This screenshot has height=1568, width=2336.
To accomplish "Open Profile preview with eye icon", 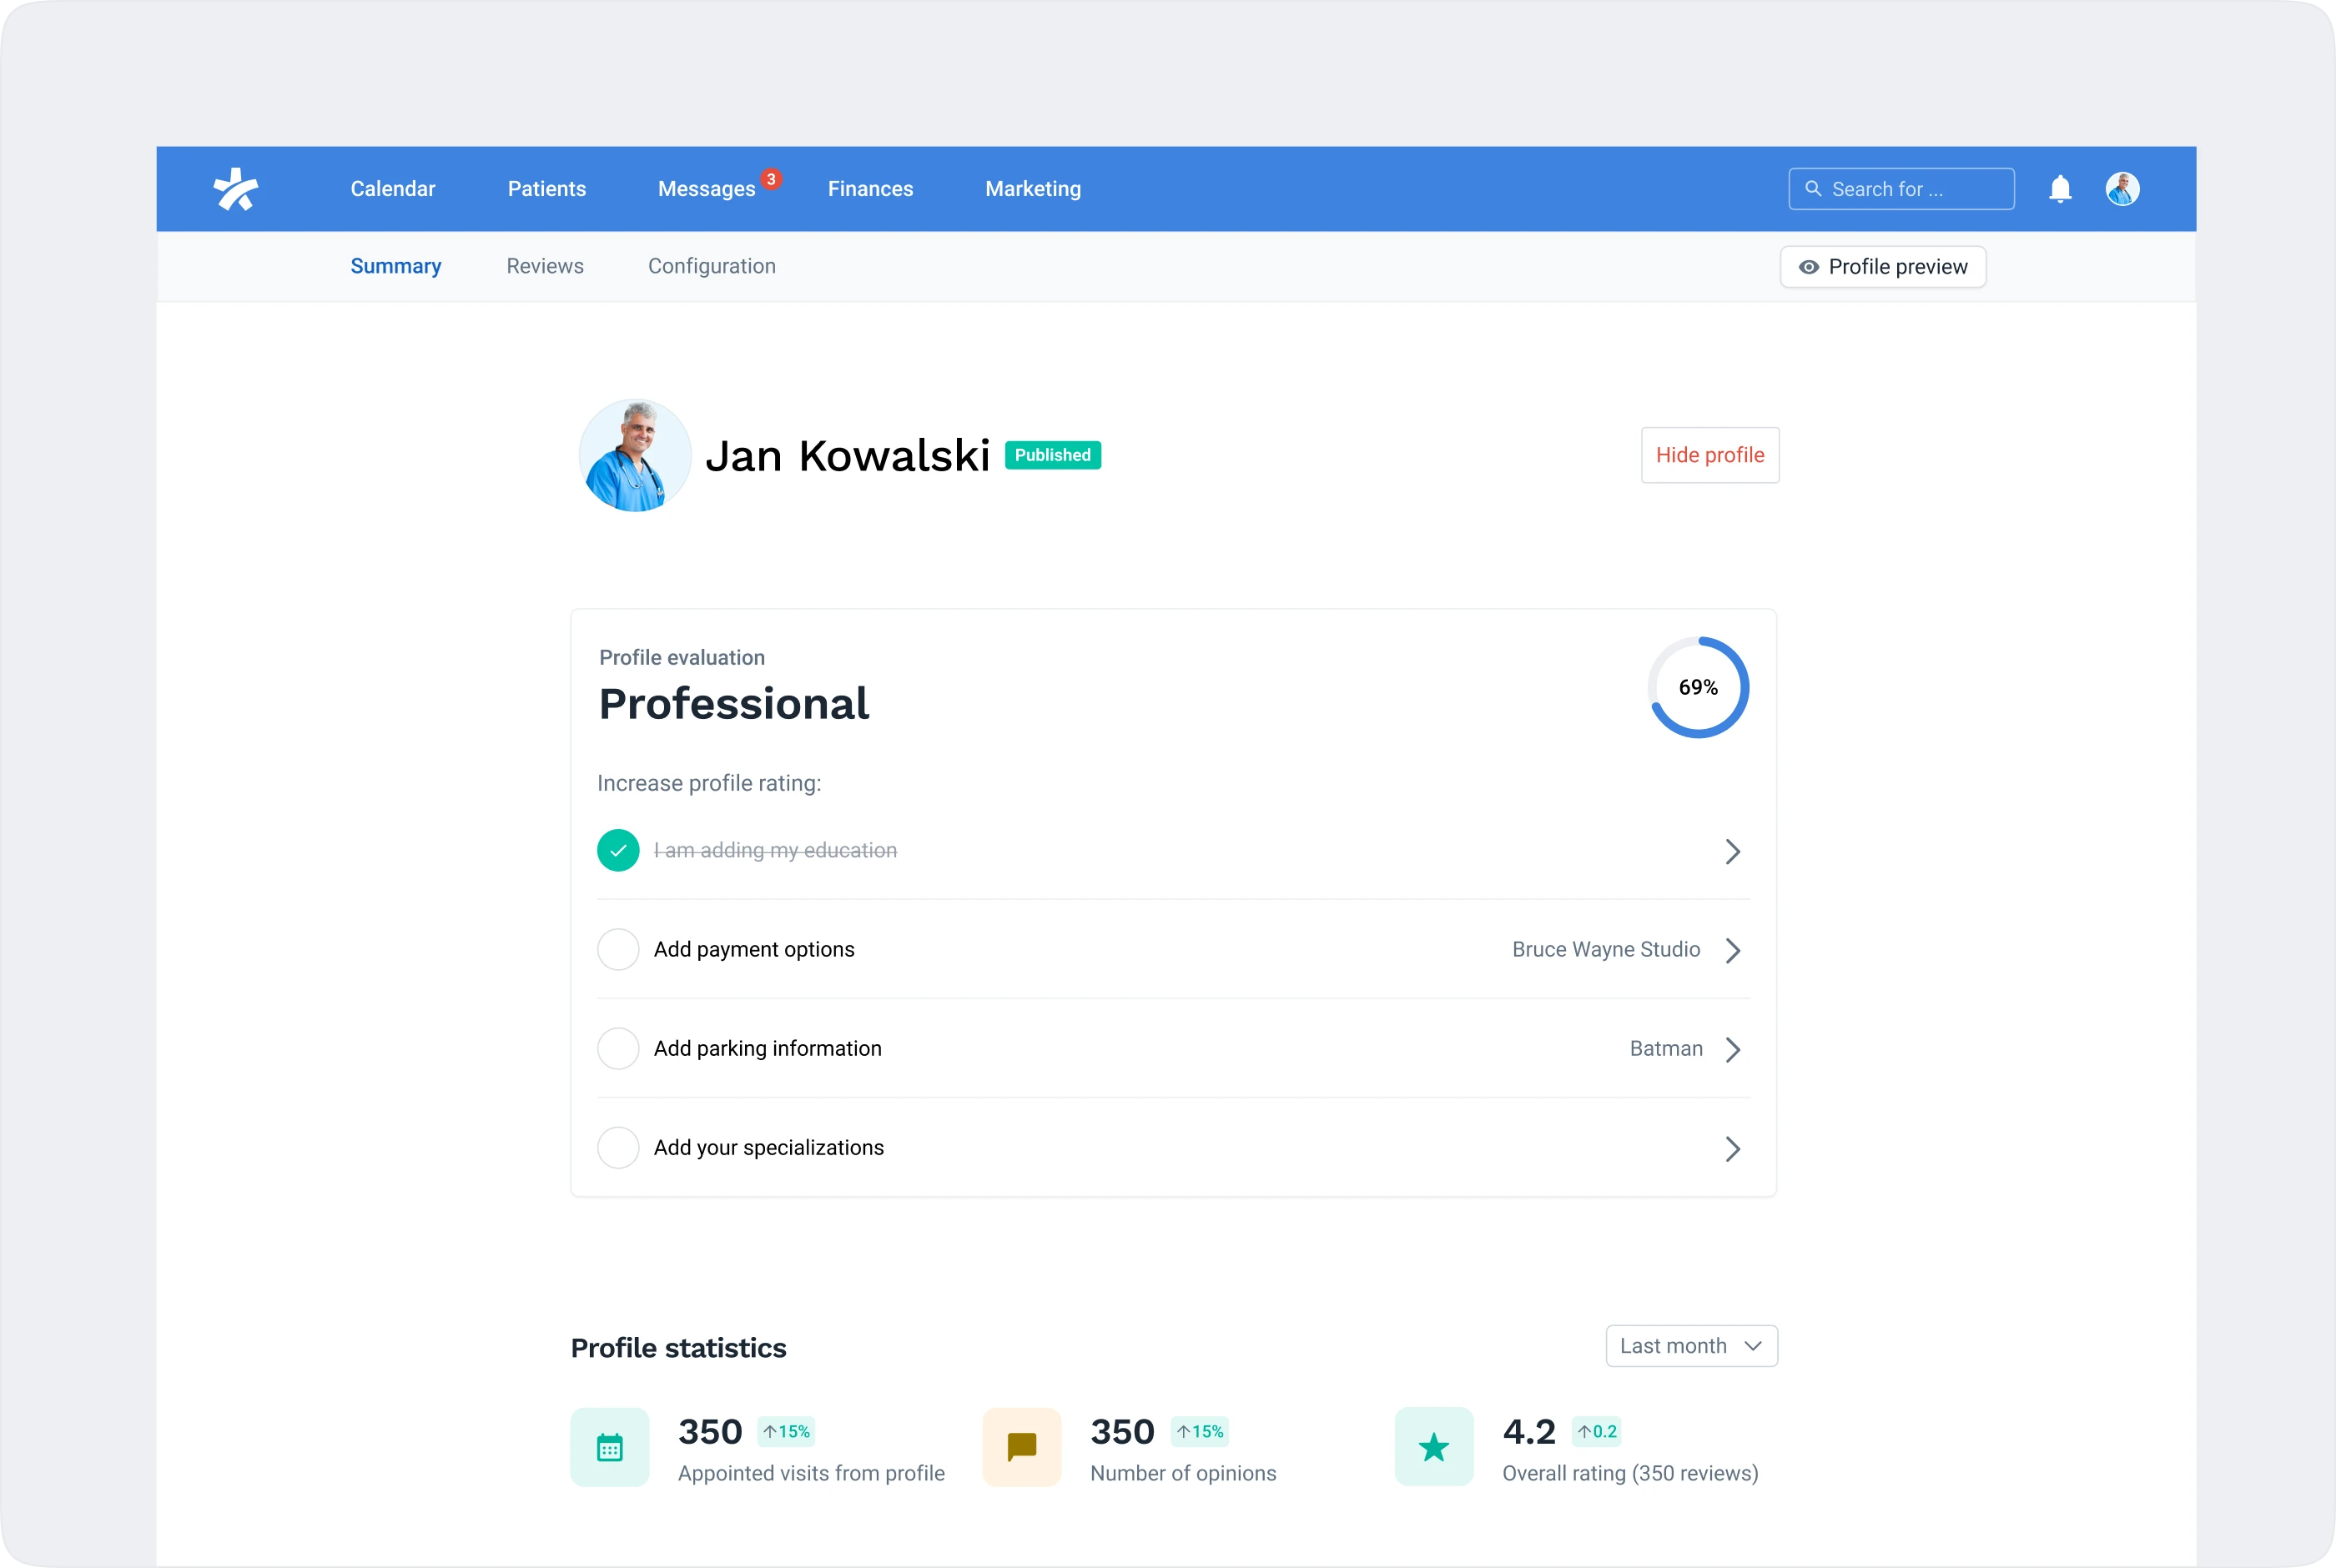I will click(1883, 267).
